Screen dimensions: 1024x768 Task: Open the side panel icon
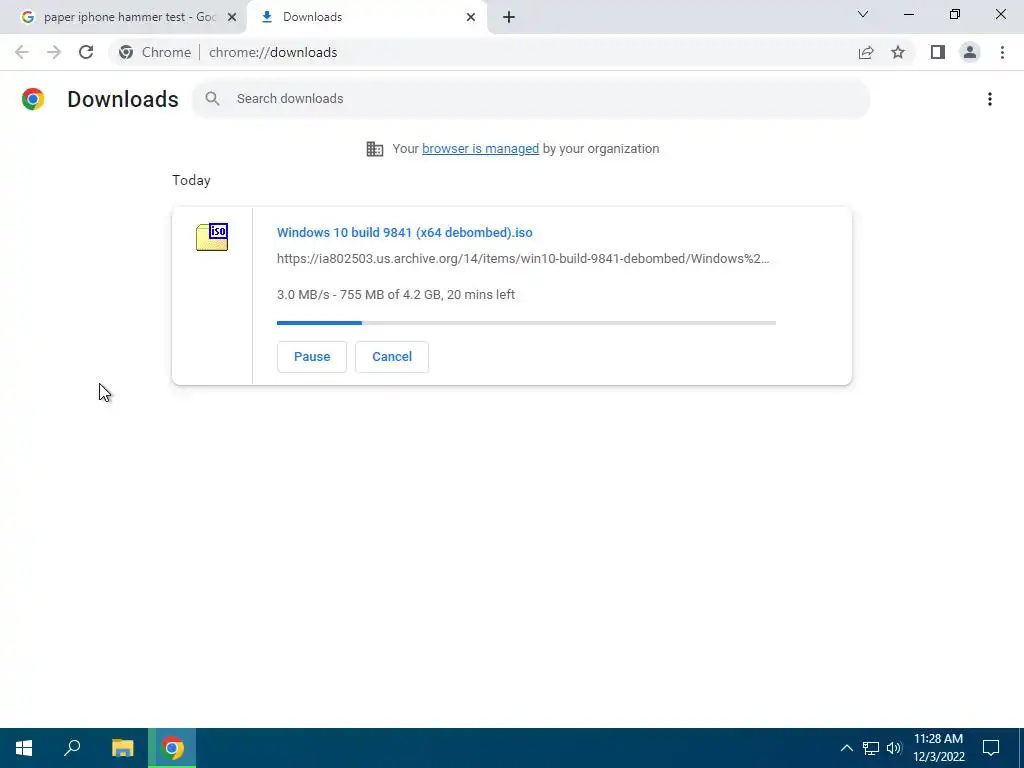[938, 52]
